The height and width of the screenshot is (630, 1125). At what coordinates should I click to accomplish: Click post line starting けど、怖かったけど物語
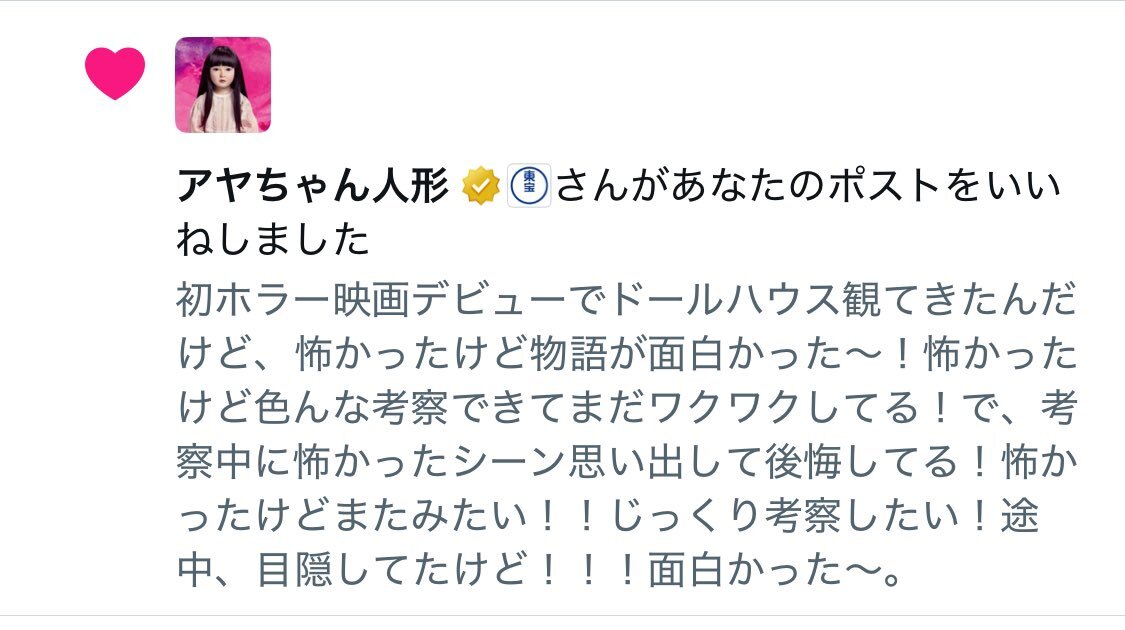[627, 354]
